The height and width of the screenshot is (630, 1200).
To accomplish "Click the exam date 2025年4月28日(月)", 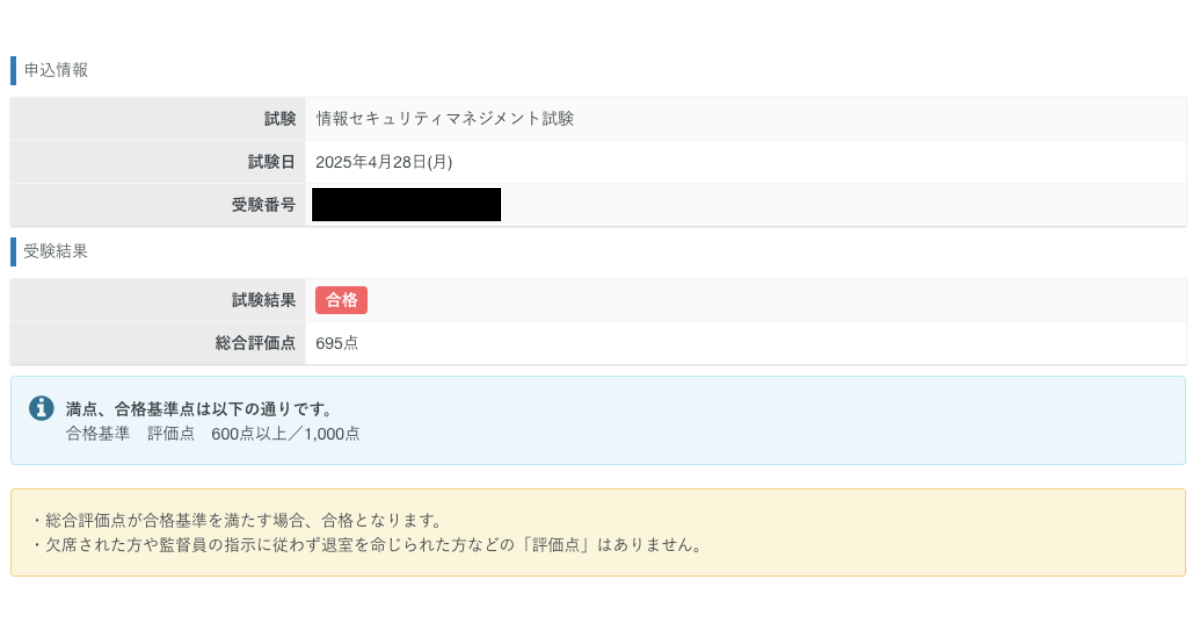I will click(x=384, y=162).
